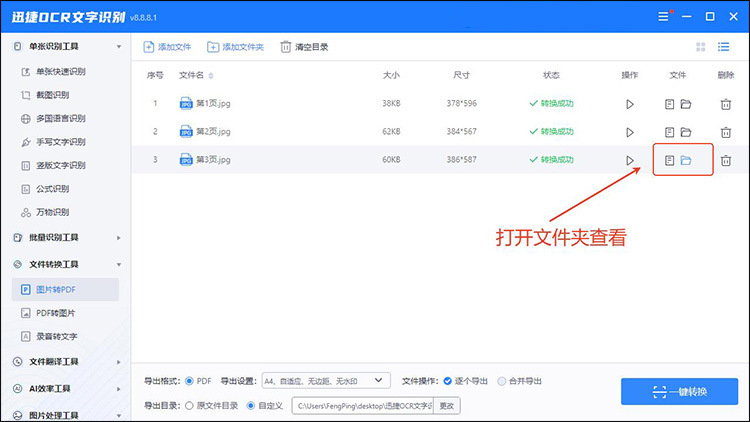Click the 尺寸 column header

pyautogui.click(x=461, y=75)
